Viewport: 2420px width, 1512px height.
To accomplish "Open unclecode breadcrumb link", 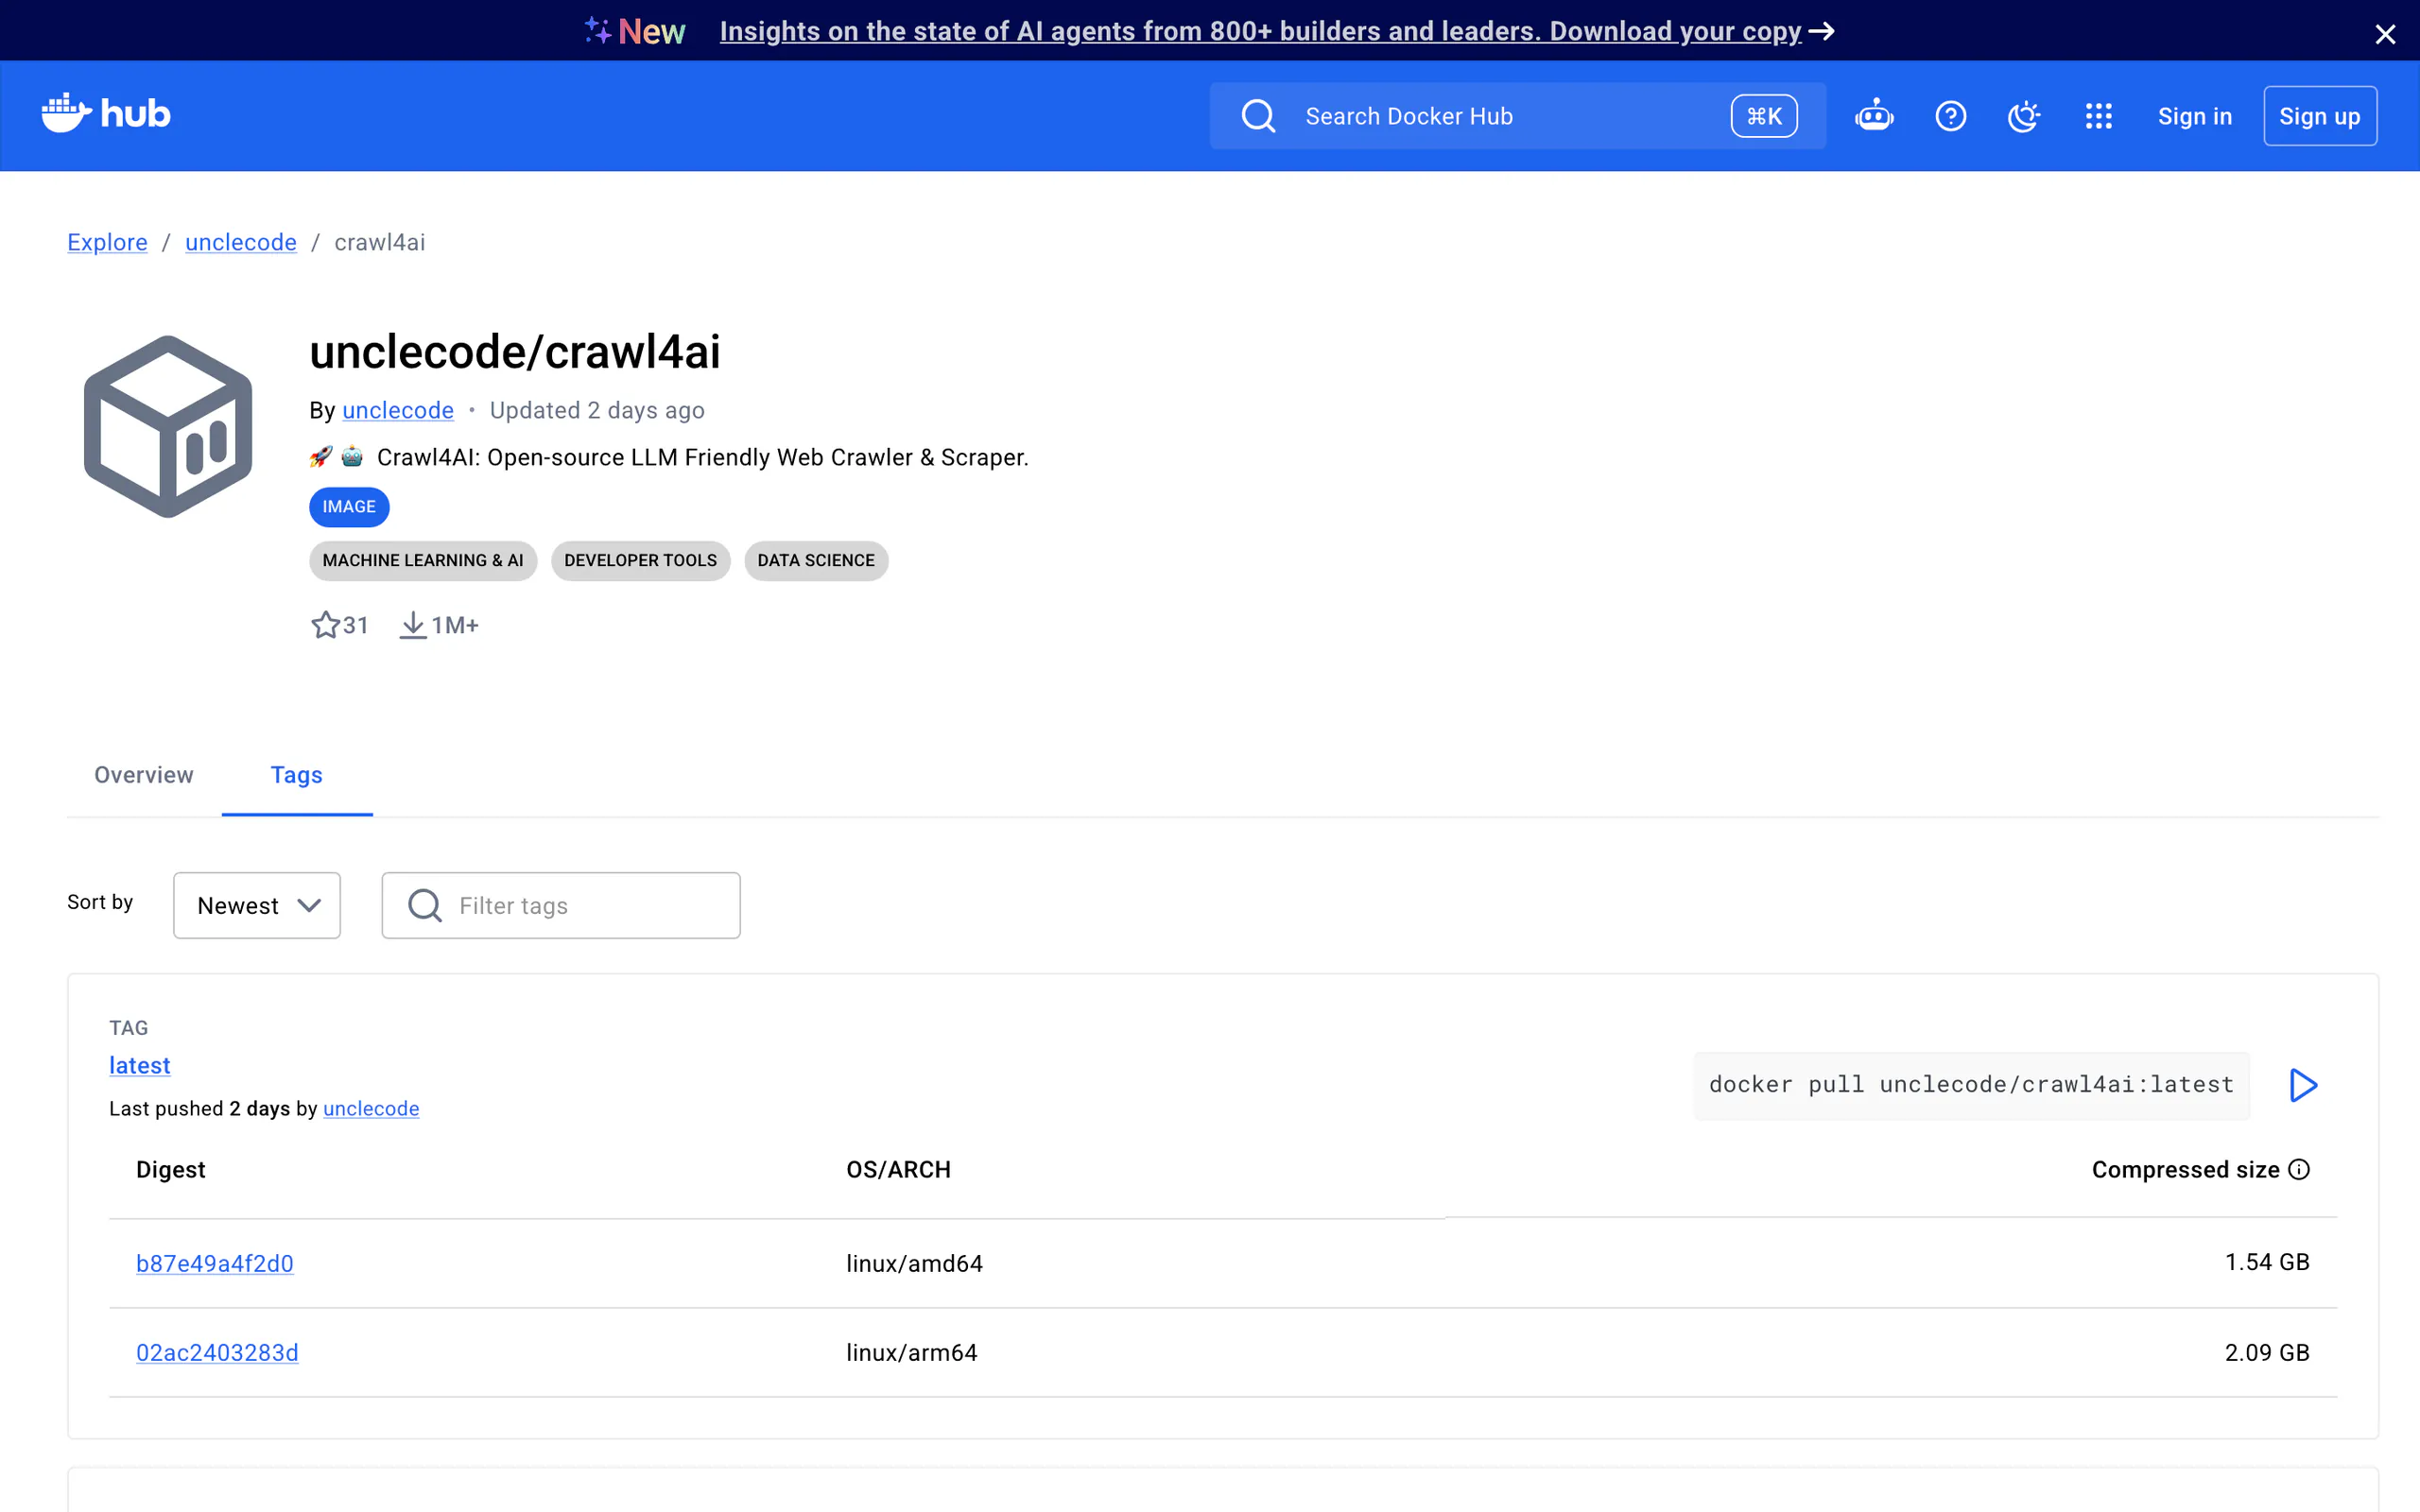I will (x=241, y=242).
